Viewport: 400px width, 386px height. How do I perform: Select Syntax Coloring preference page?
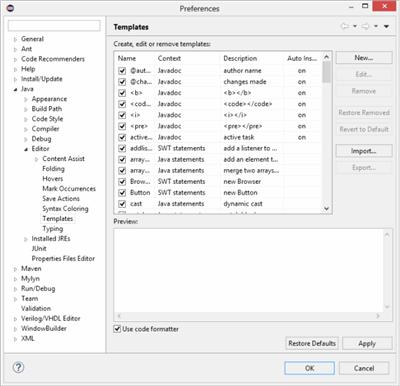pyautogui.click(x=65, y=209)
